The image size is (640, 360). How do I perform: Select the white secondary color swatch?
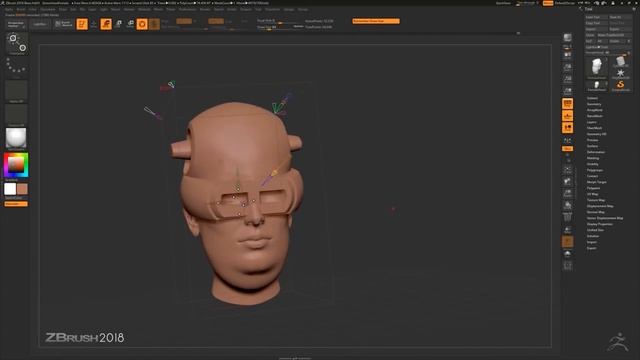click(10, 189)
